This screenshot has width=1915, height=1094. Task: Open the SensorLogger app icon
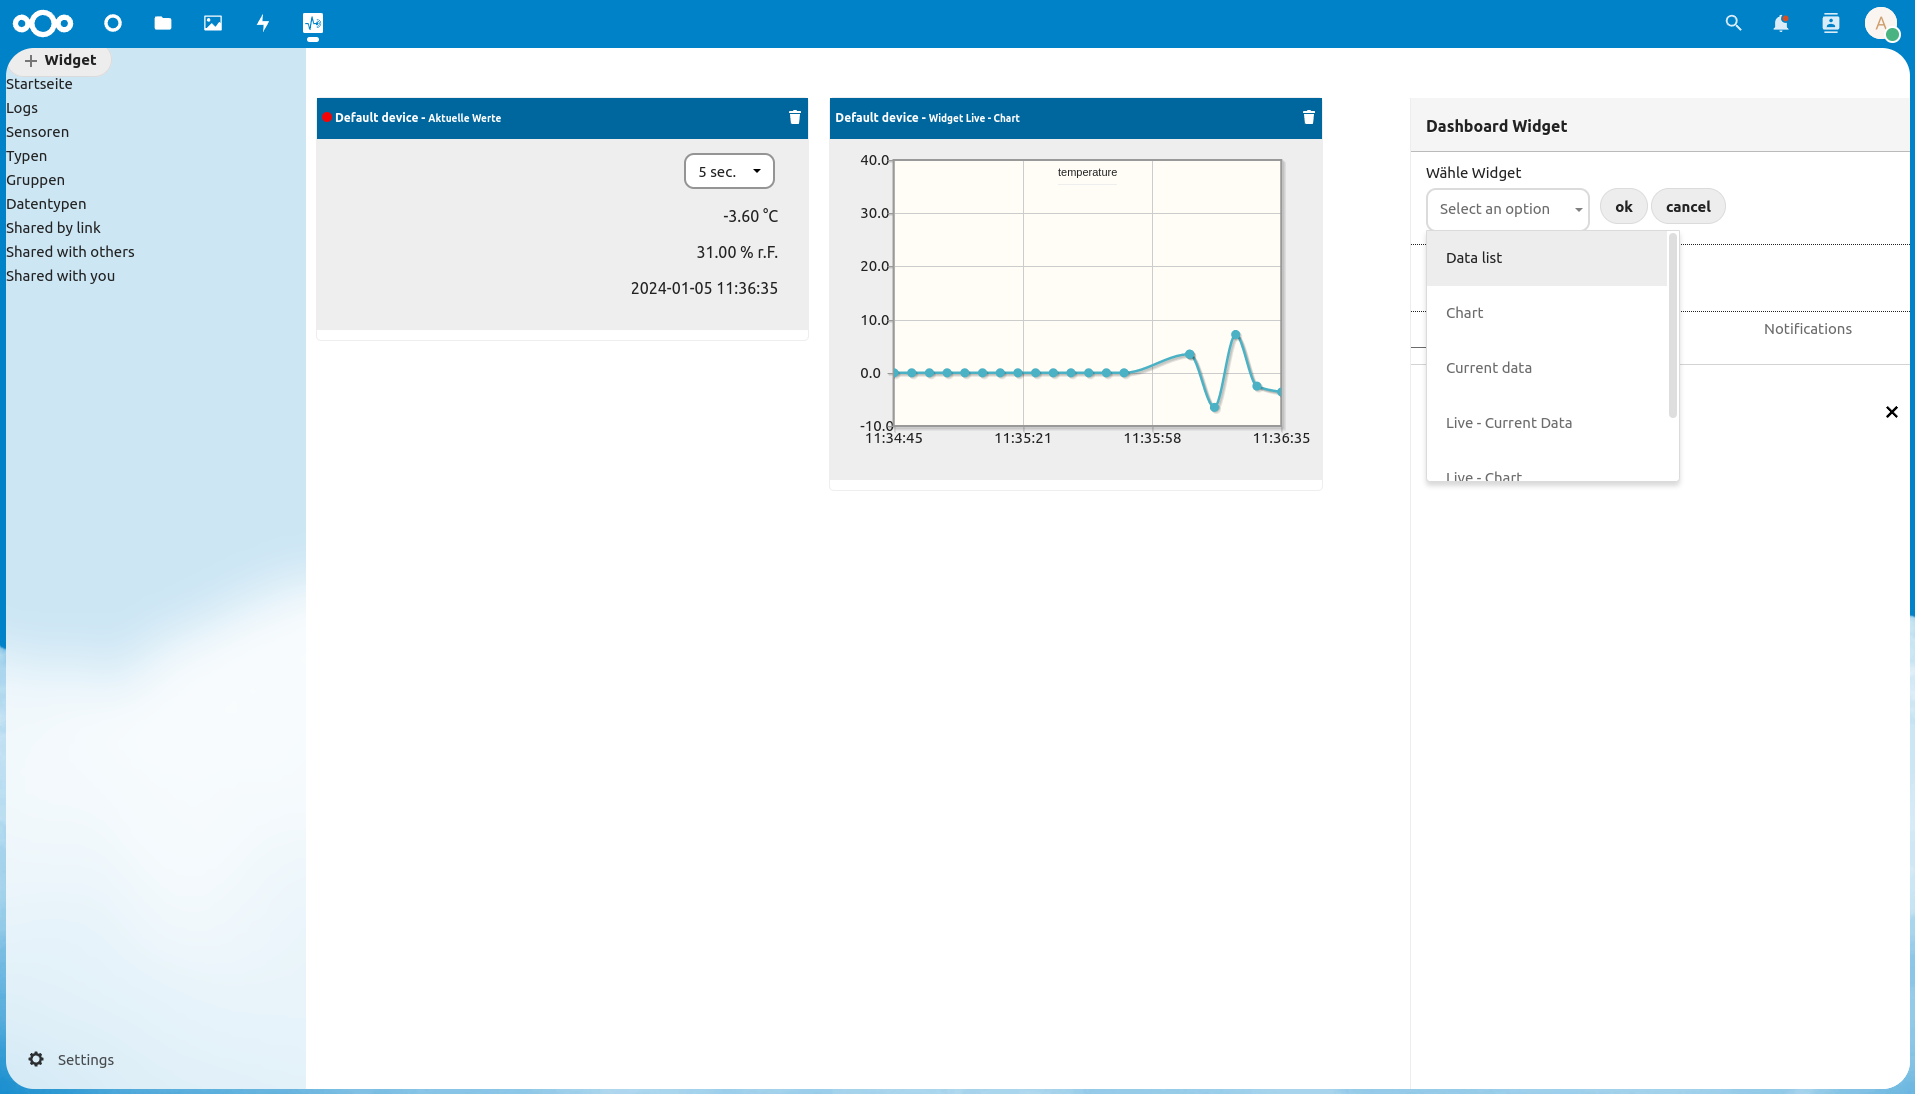[313, 23]
